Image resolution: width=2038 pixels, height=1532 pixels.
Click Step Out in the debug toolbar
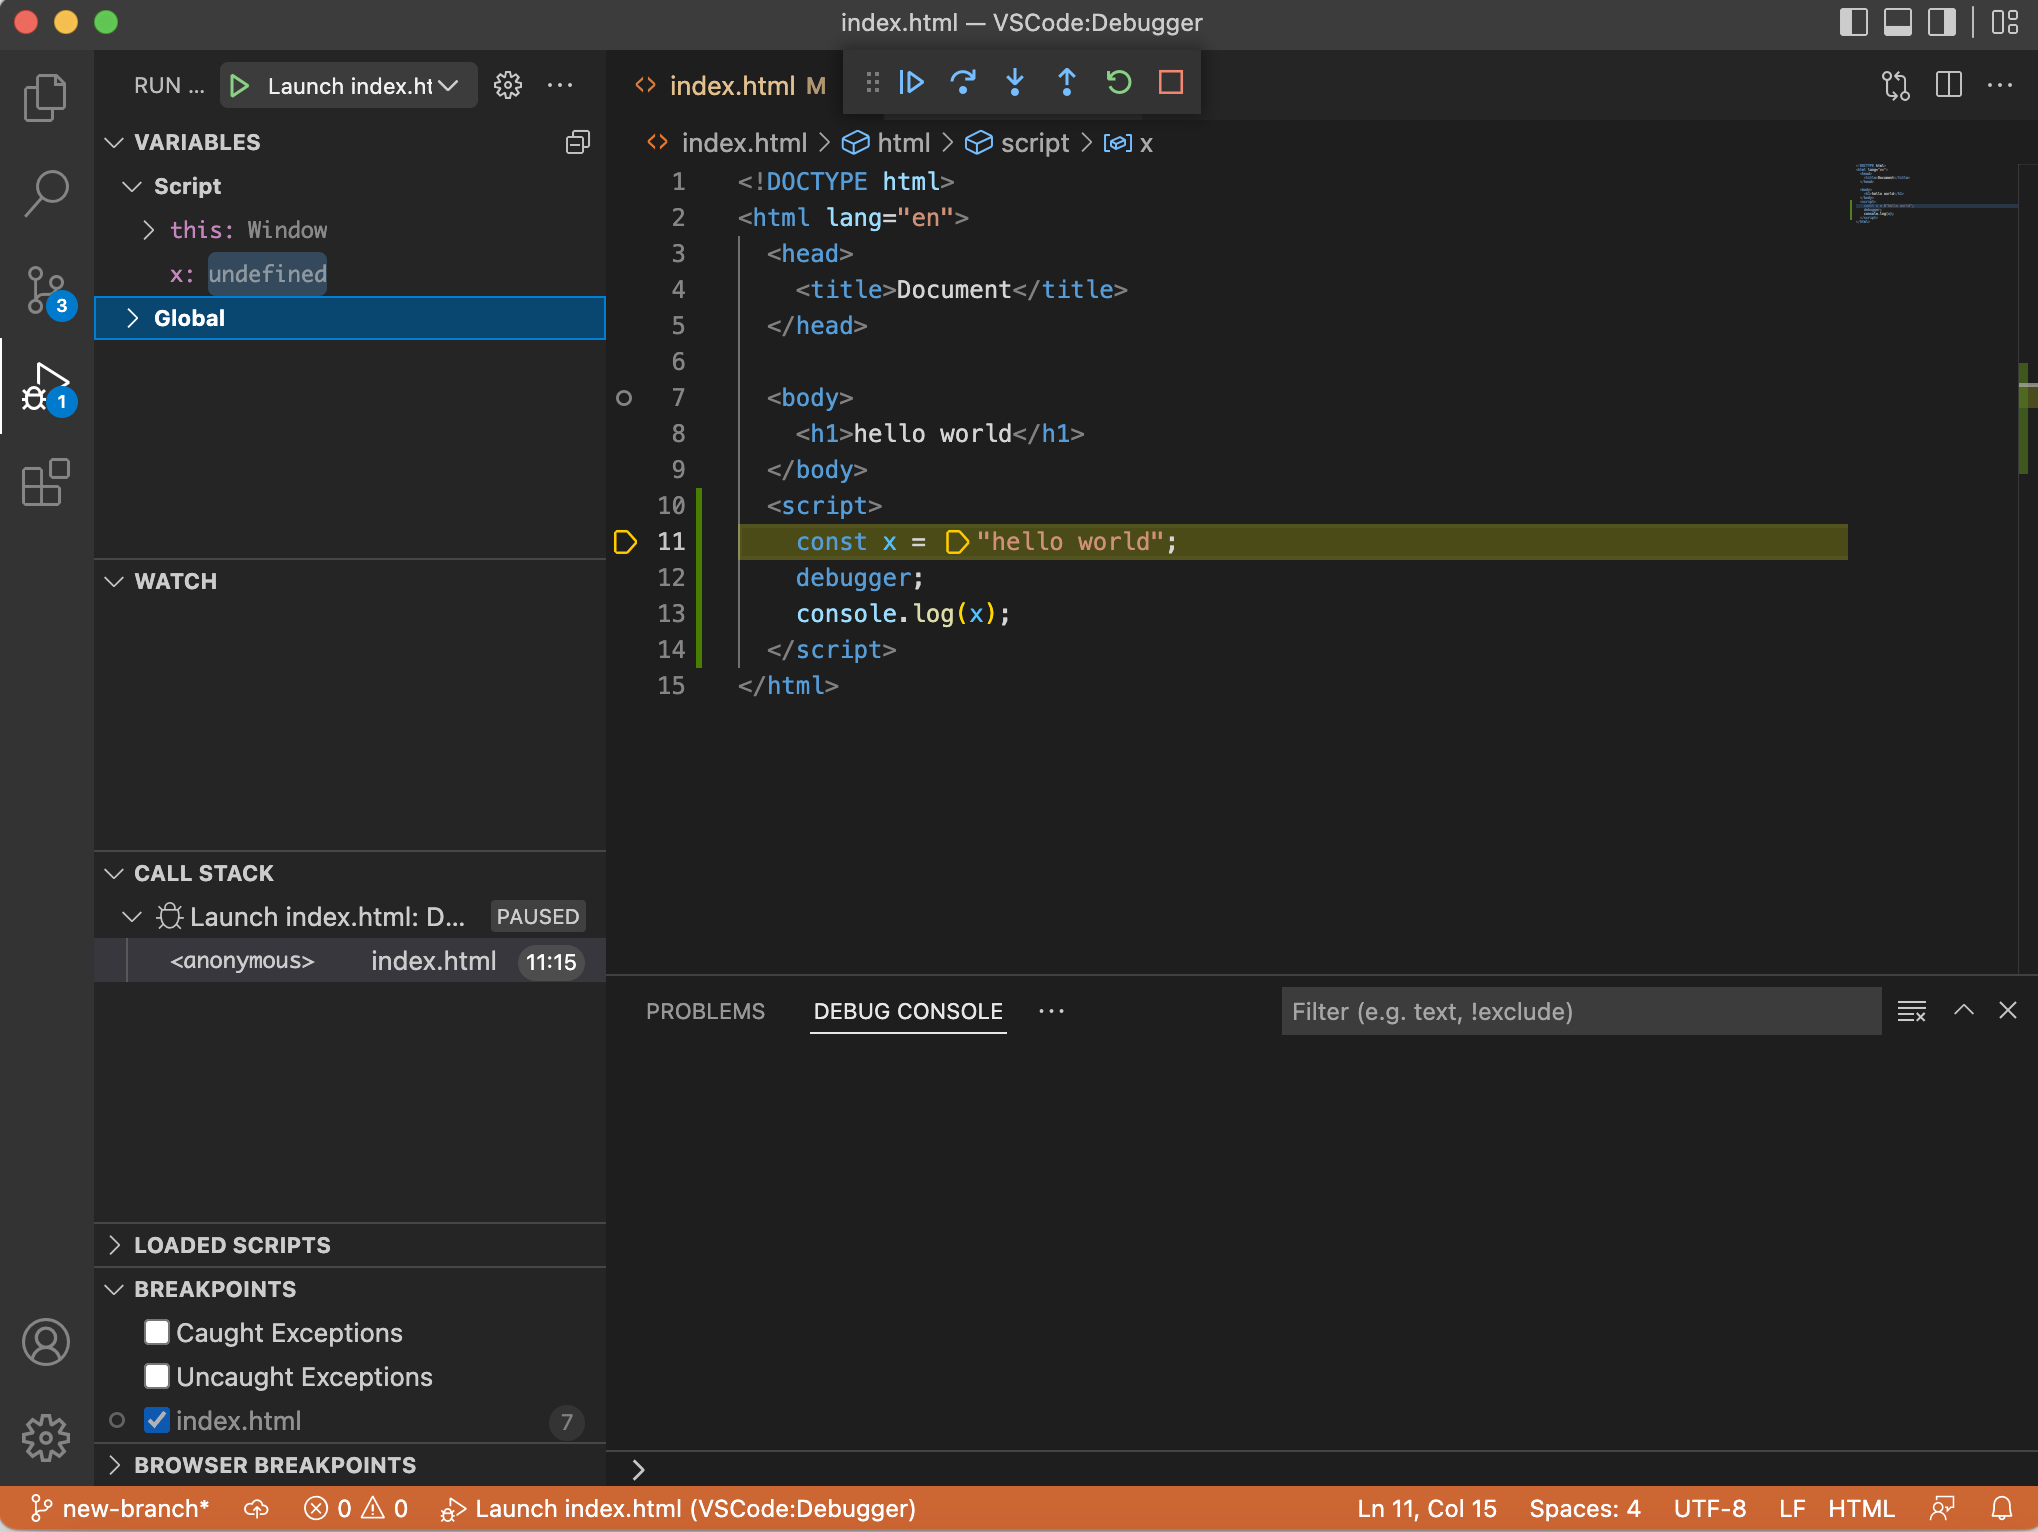point(1067,82)
